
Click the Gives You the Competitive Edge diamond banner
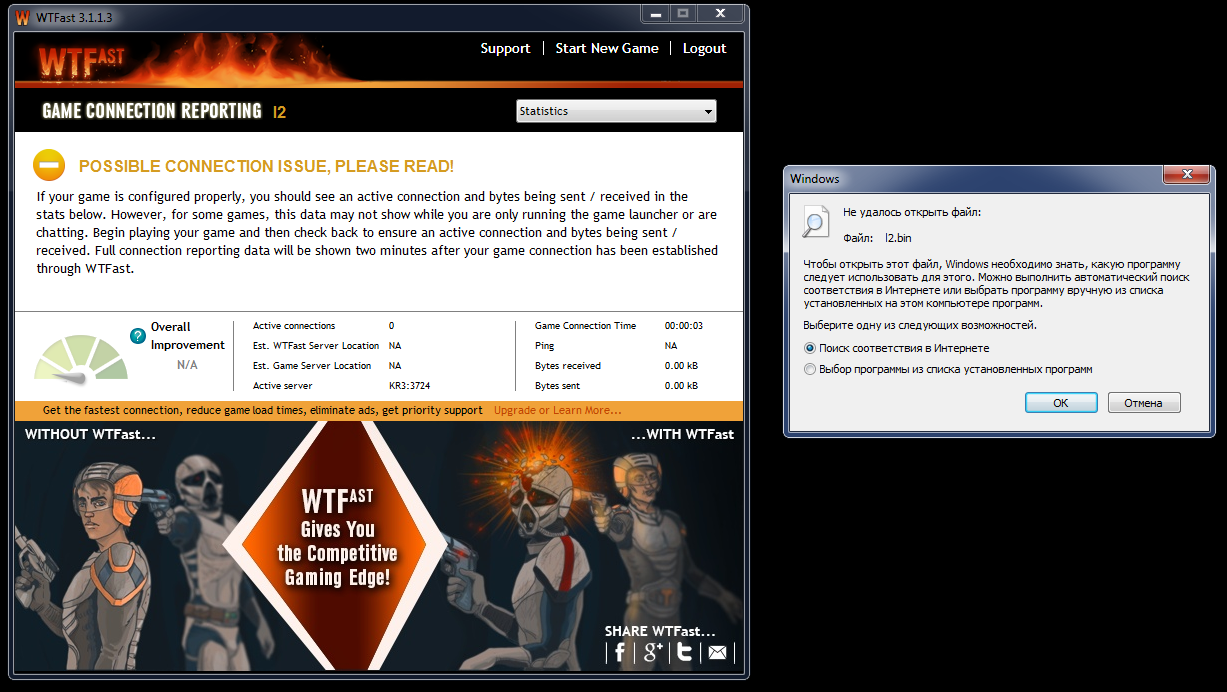pos(336,543)
